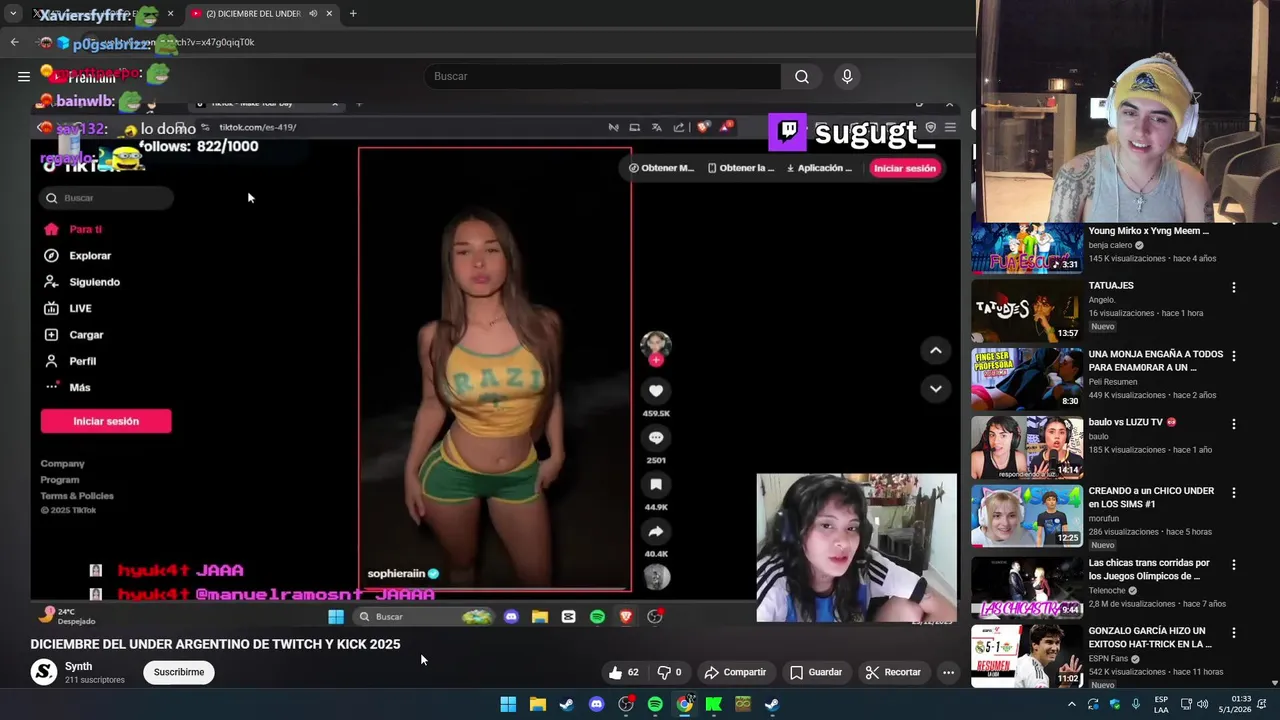
Task: Click the morufun channel name
Action: click(1106, 519)
